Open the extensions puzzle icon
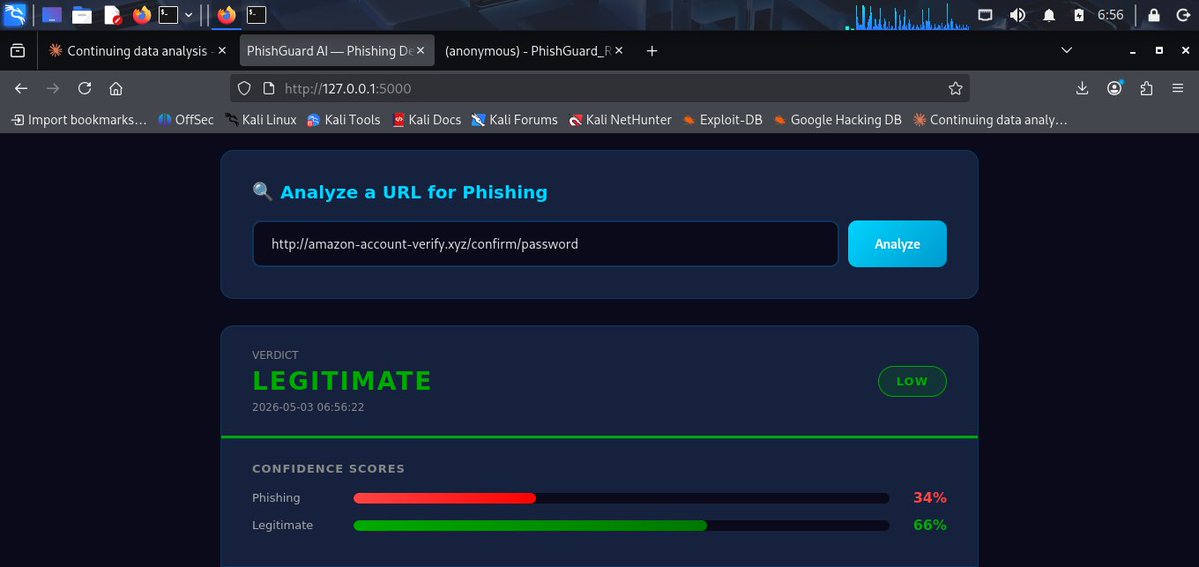This screenshot has width=1199, height=567. pyautogui.click(x=1146, y=88)
